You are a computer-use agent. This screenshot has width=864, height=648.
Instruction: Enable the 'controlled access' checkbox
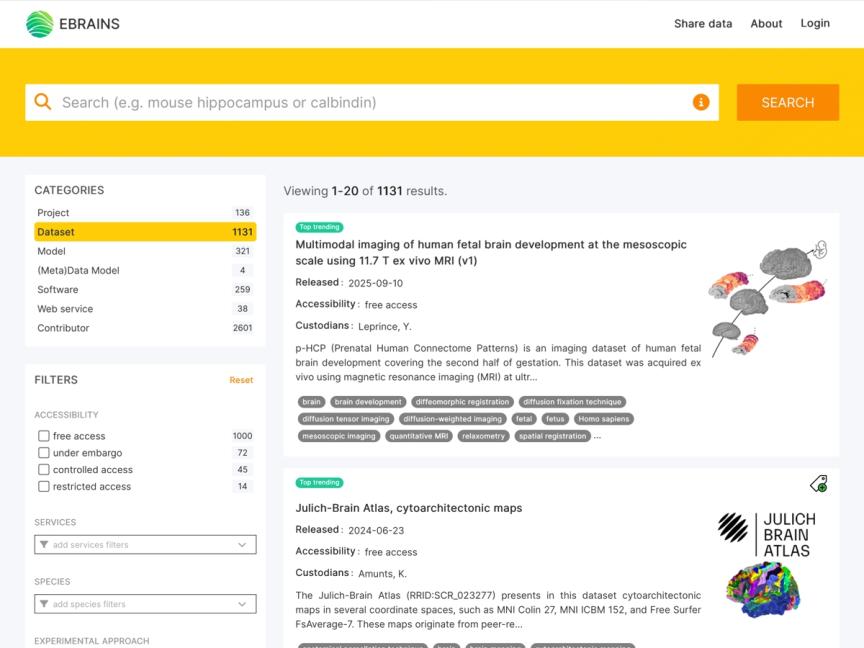[43, 470]
